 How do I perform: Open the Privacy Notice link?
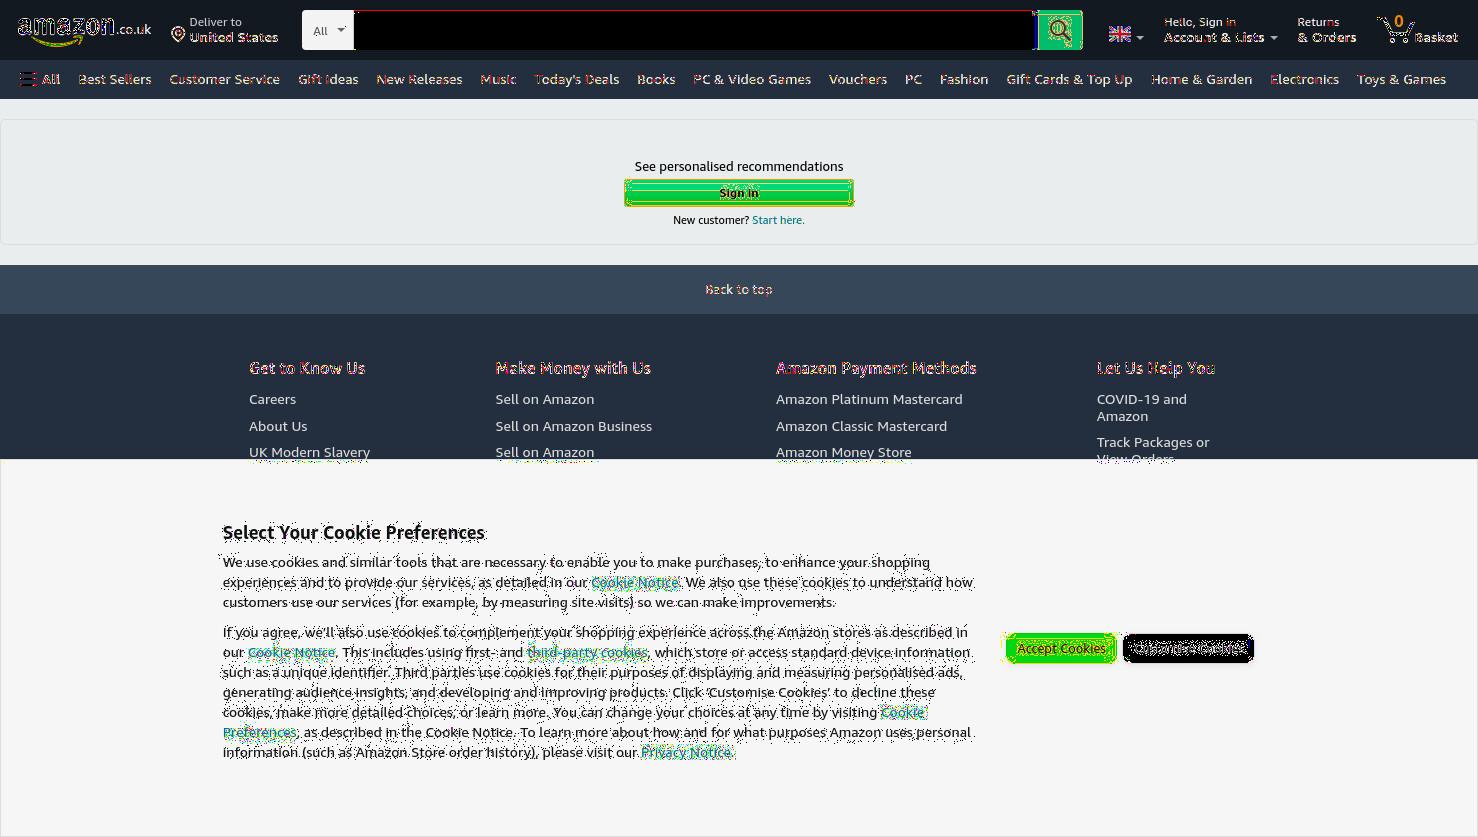click(x=686, y=752)
